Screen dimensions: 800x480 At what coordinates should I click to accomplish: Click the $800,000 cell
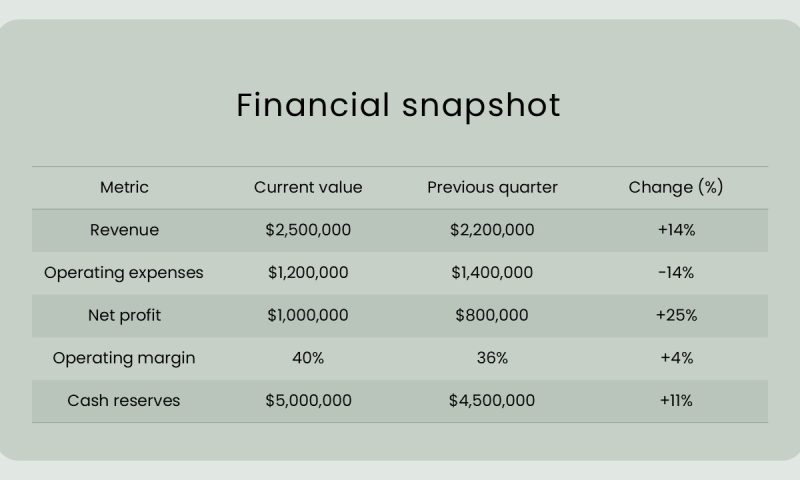pos(492,316)
